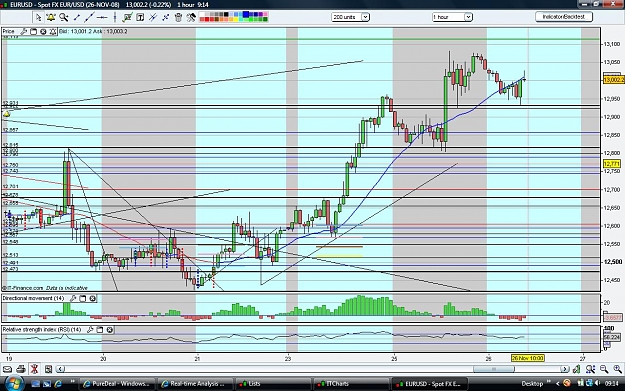Pick the yellow color swatch

236,19
